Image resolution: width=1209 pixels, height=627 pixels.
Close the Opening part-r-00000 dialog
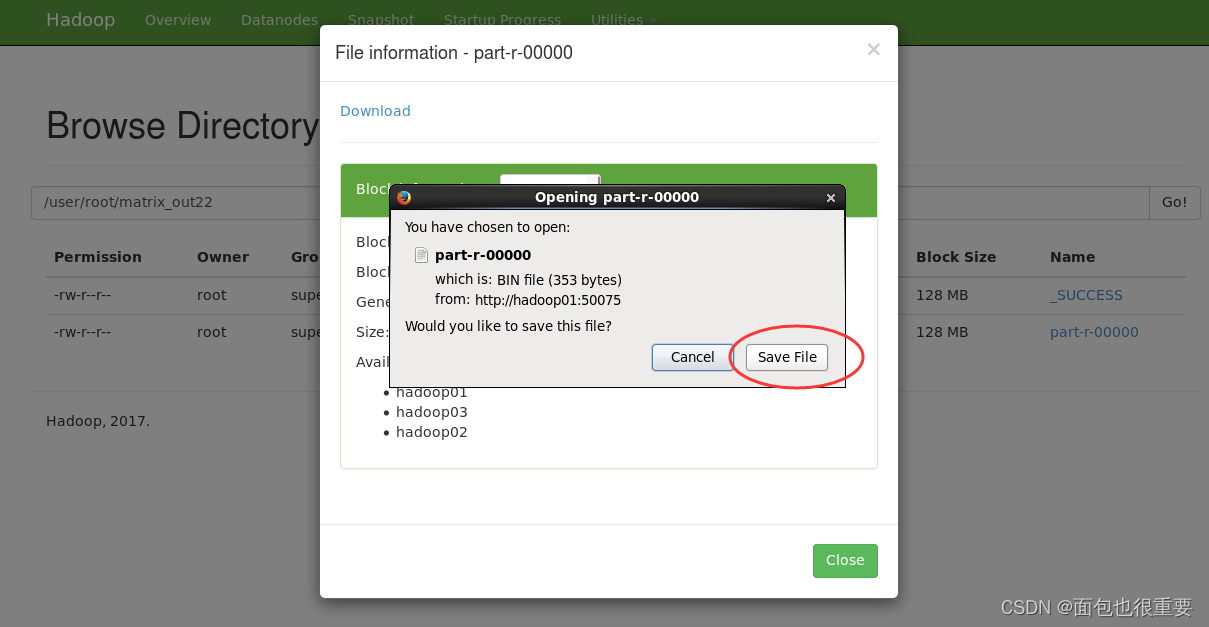pos(831,198)
